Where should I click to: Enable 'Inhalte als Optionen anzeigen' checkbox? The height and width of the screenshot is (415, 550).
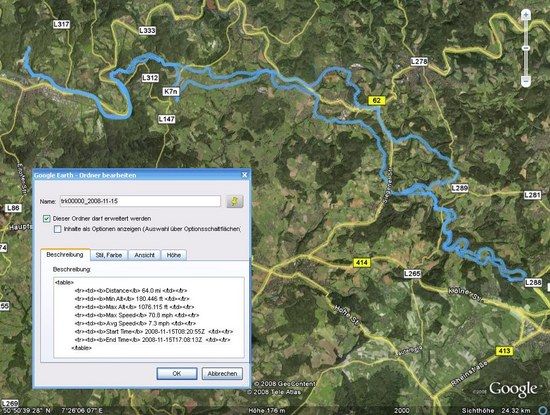point(58,229)
